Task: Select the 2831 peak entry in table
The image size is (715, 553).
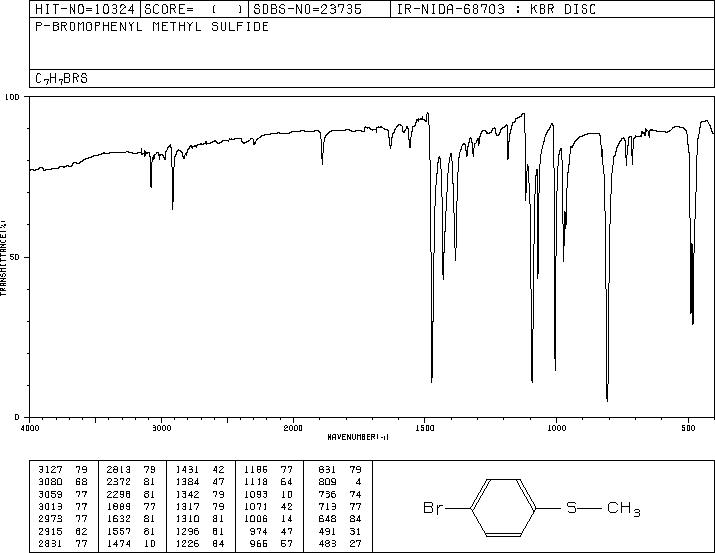Action: pos(51,543)
